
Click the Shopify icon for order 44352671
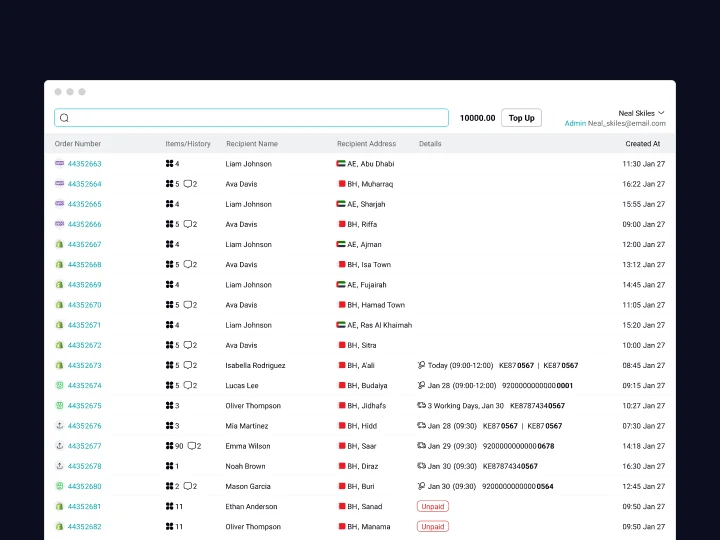click(x=59, y=325)
